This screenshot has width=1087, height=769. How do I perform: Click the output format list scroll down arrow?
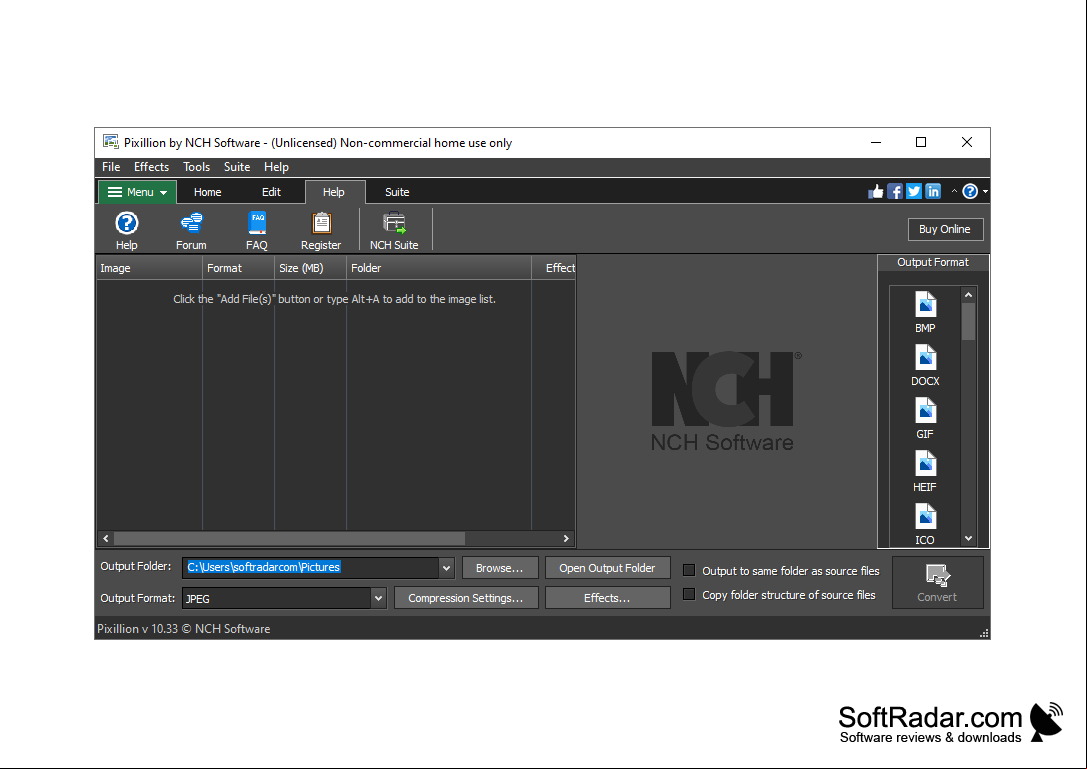click(x=968, y=538)
